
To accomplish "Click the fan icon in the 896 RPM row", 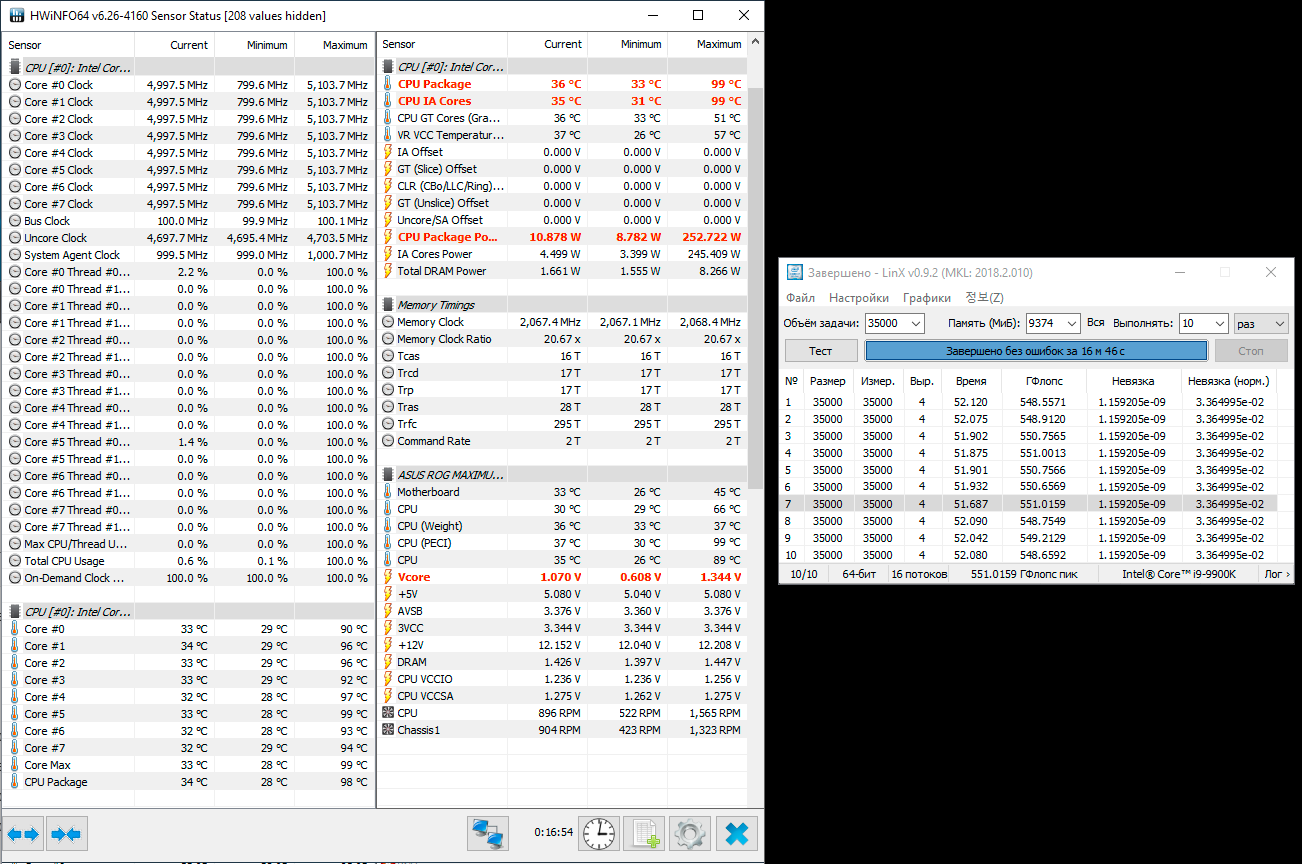I will click(x=388, y=713).
